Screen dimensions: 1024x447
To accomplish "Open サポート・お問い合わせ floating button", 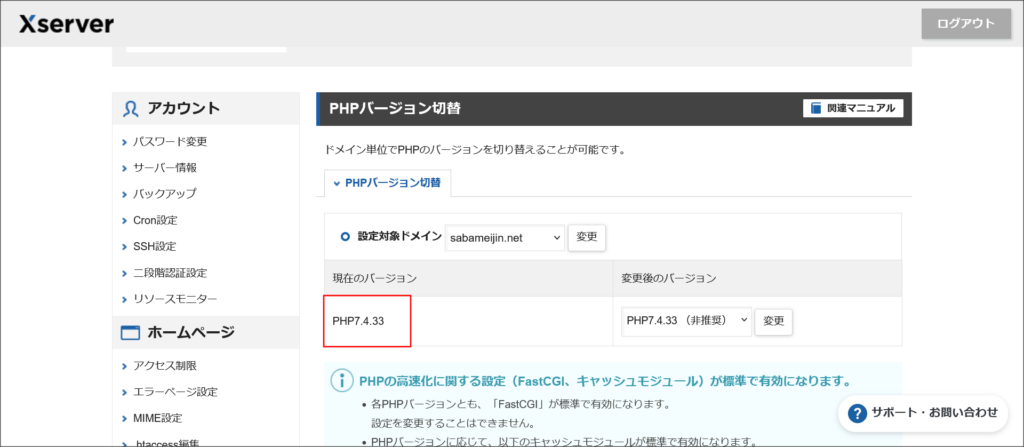I will [923, 412].
